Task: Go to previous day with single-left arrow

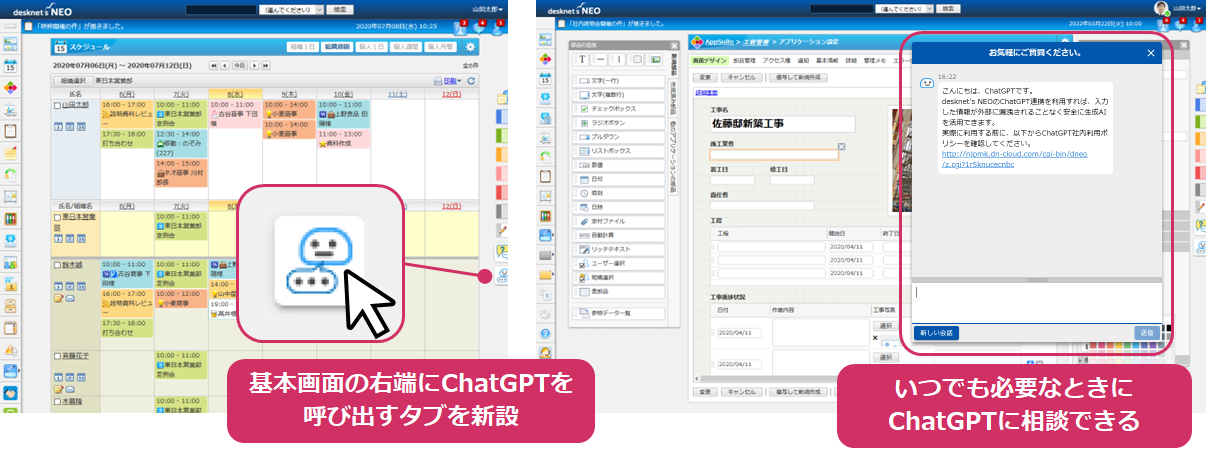Action: point(225,65)
